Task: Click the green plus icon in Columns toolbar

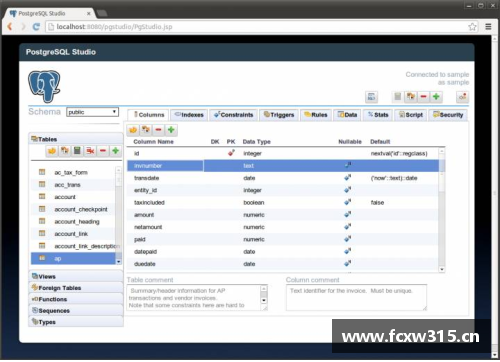Action: point(171,130)
